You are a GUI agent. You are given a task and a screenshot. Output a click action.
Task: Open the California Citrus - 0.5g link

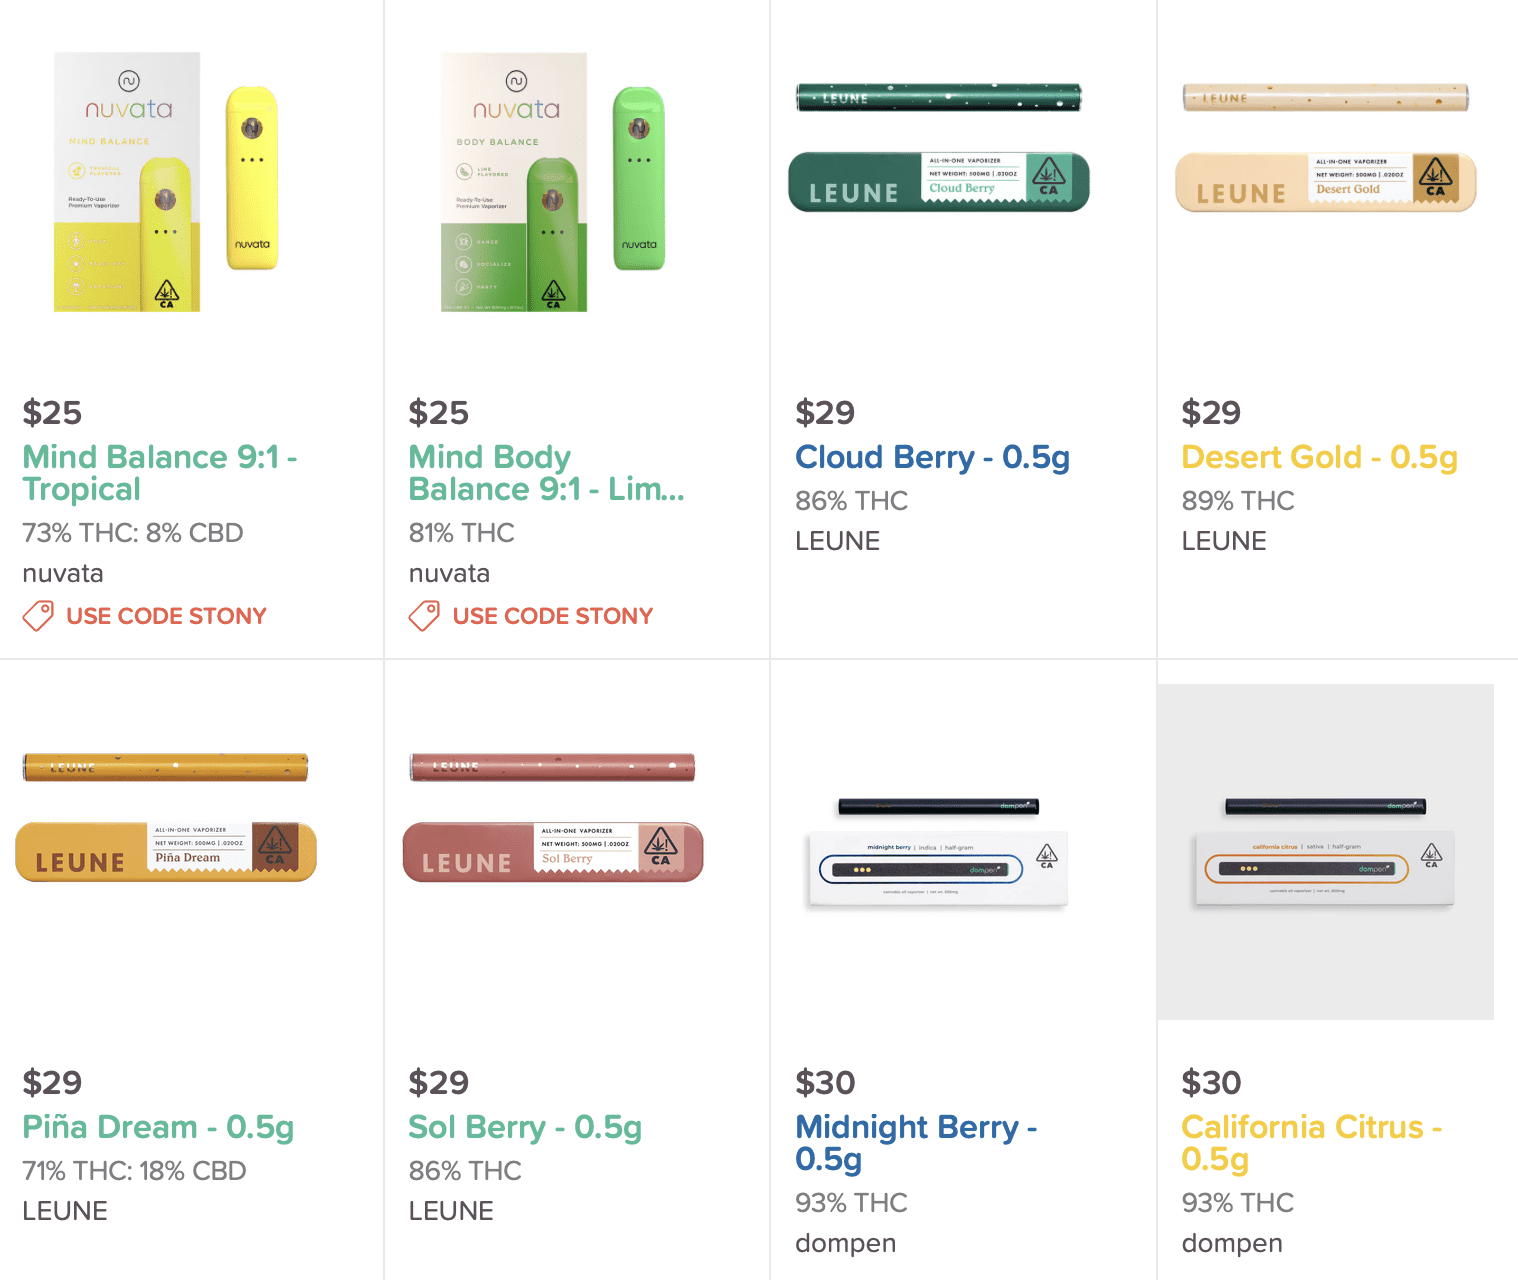pos(1312,1143)
